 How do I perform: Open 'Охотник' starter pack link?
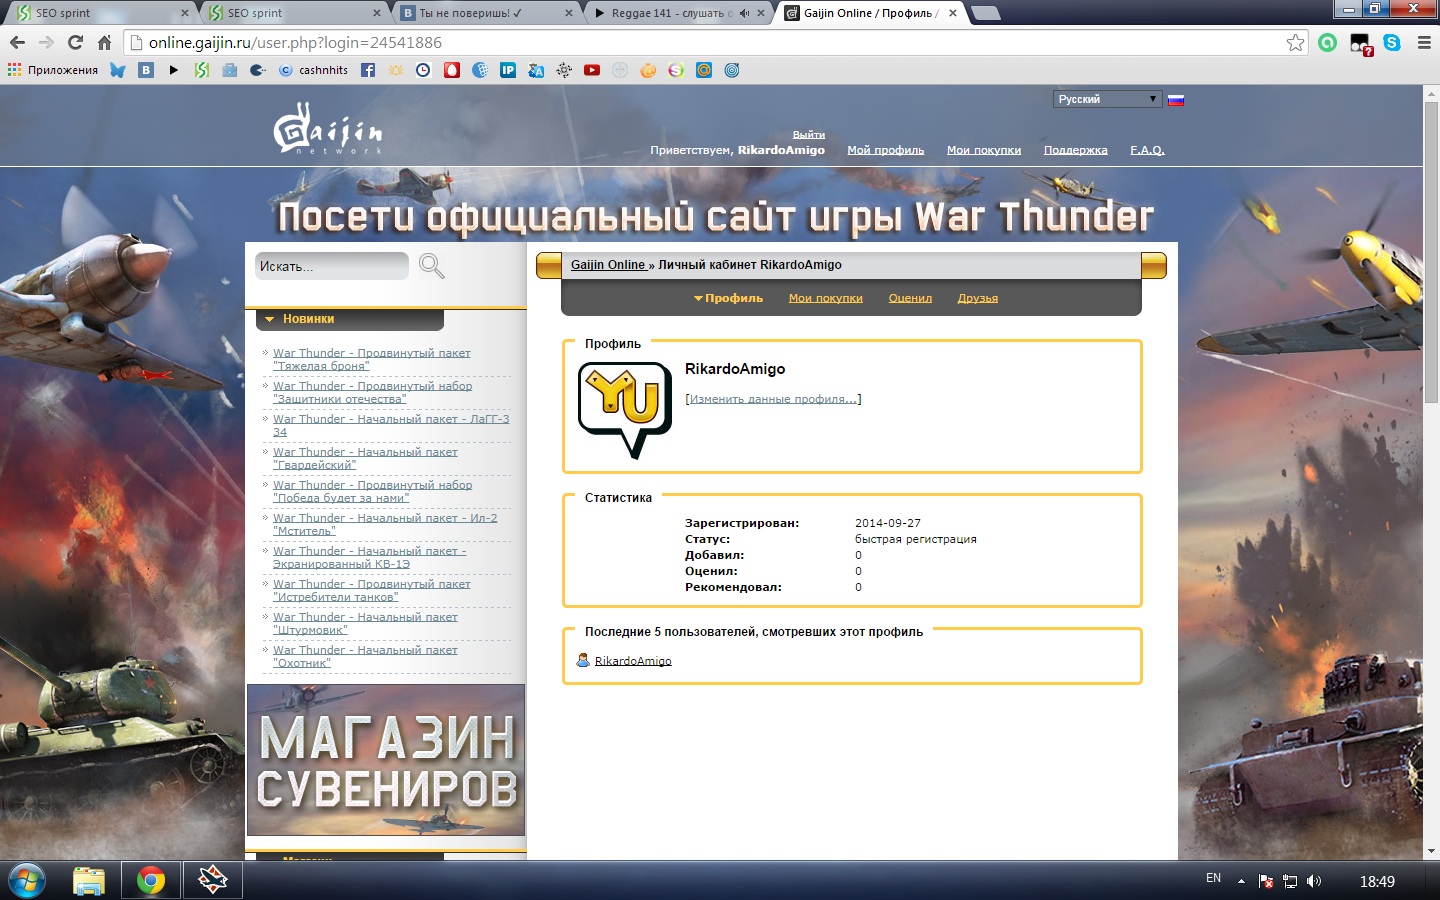click(365, 656)
